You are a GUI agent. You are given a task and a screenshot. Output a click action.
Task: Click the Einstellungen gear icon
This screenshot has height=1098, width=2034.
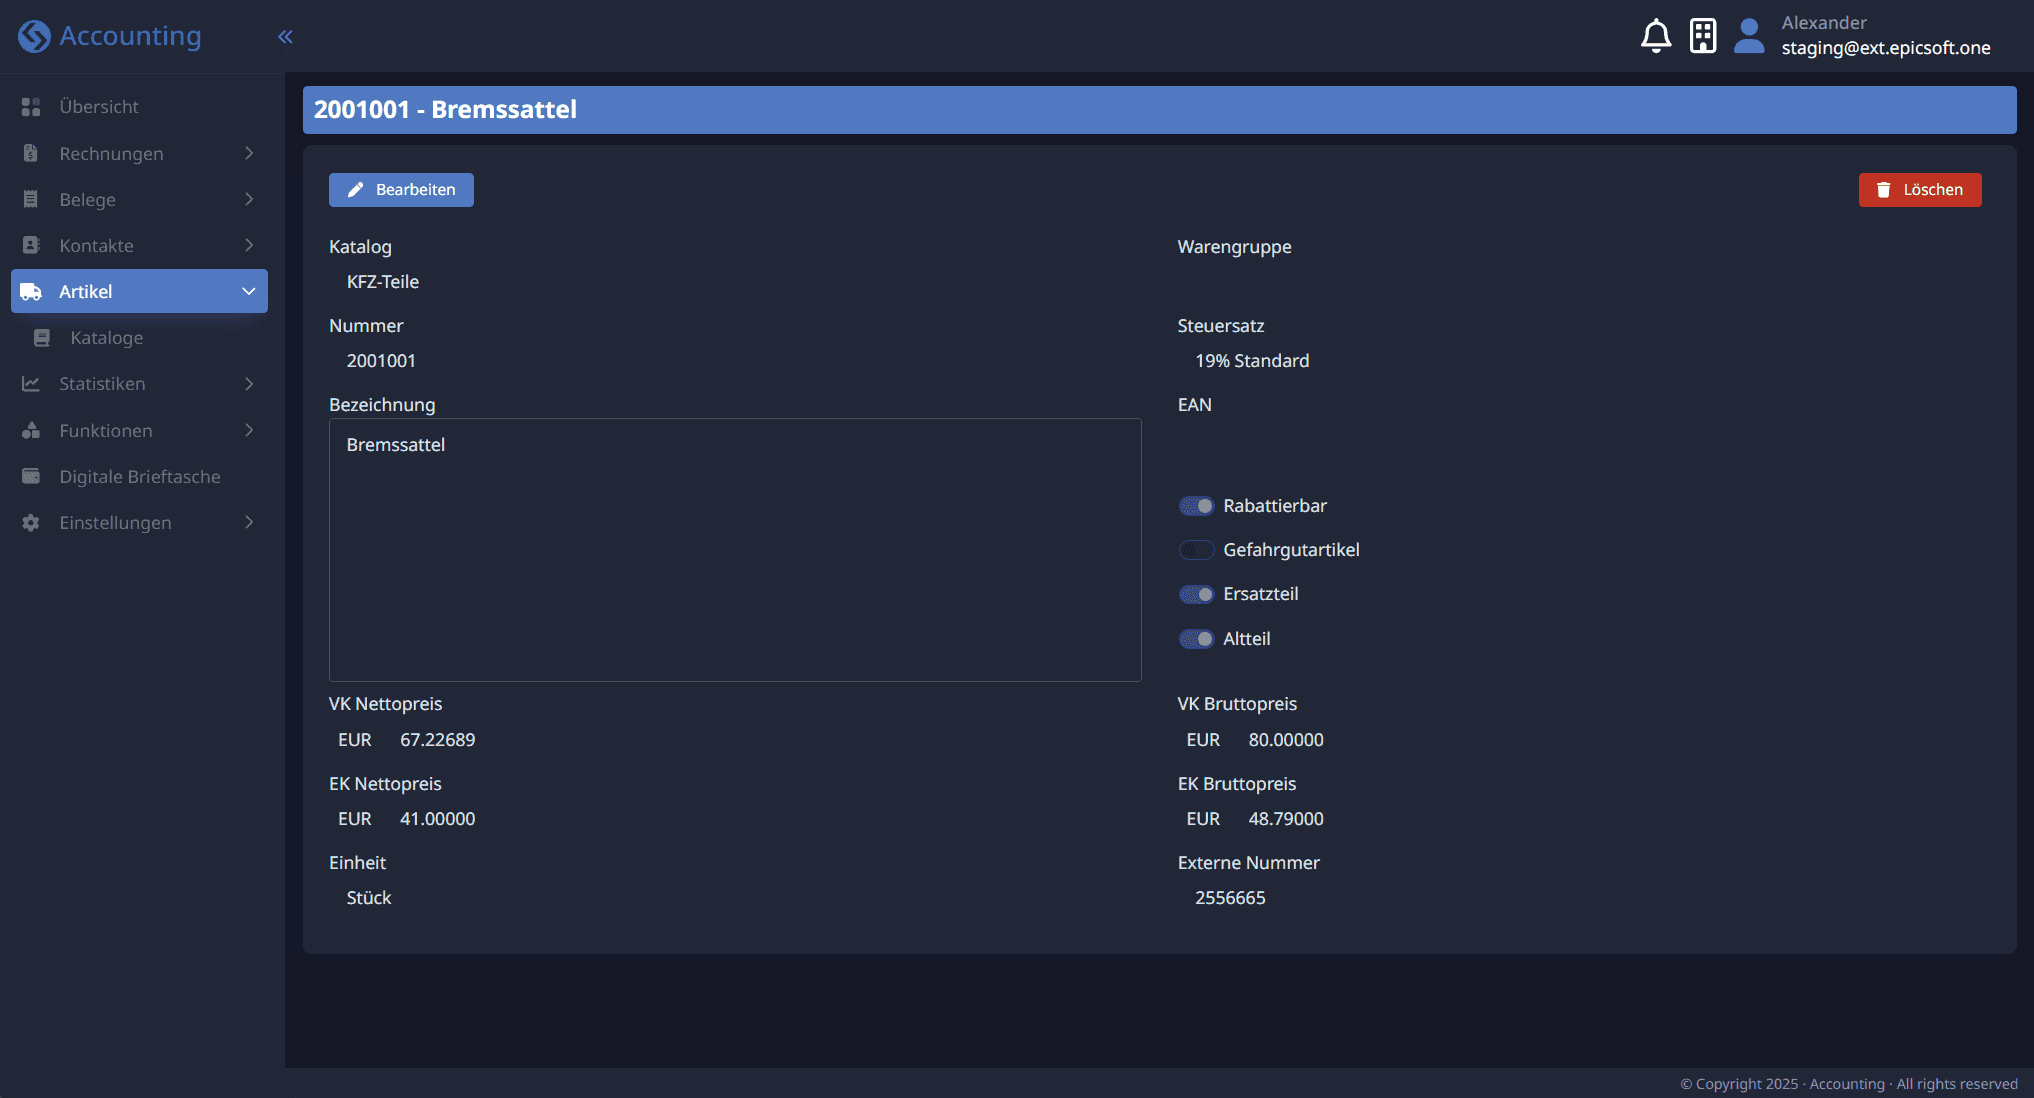click(x=31, y=523)
